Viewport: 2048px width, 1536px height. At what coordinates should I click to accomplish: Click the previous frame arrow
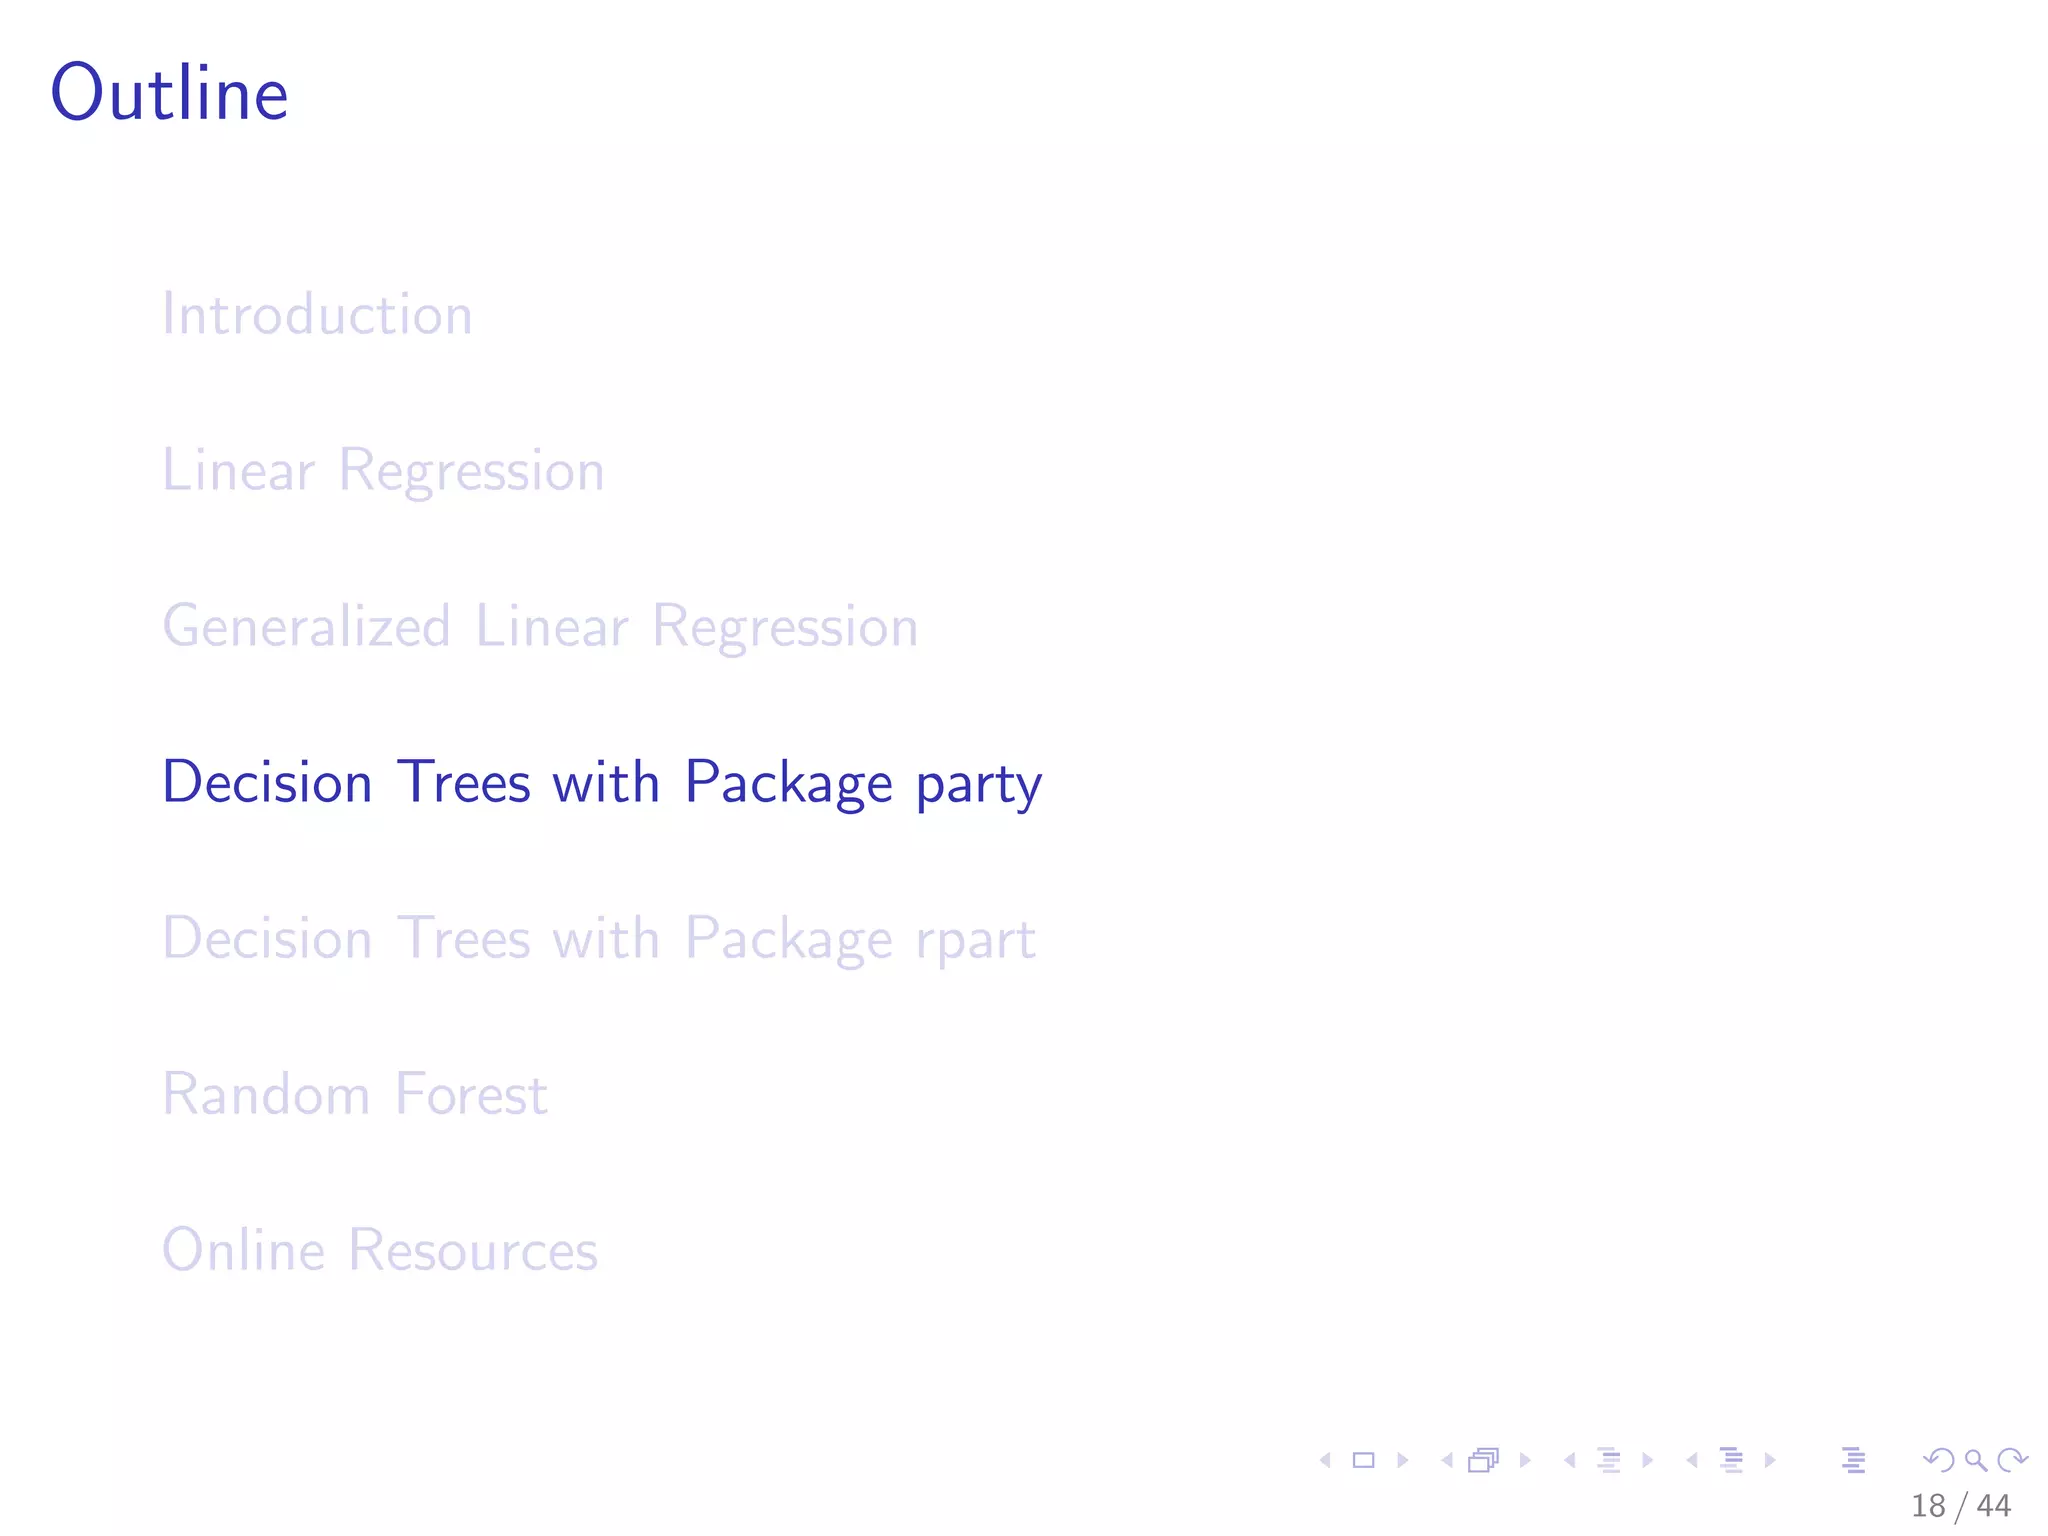click(1446, 1460)
